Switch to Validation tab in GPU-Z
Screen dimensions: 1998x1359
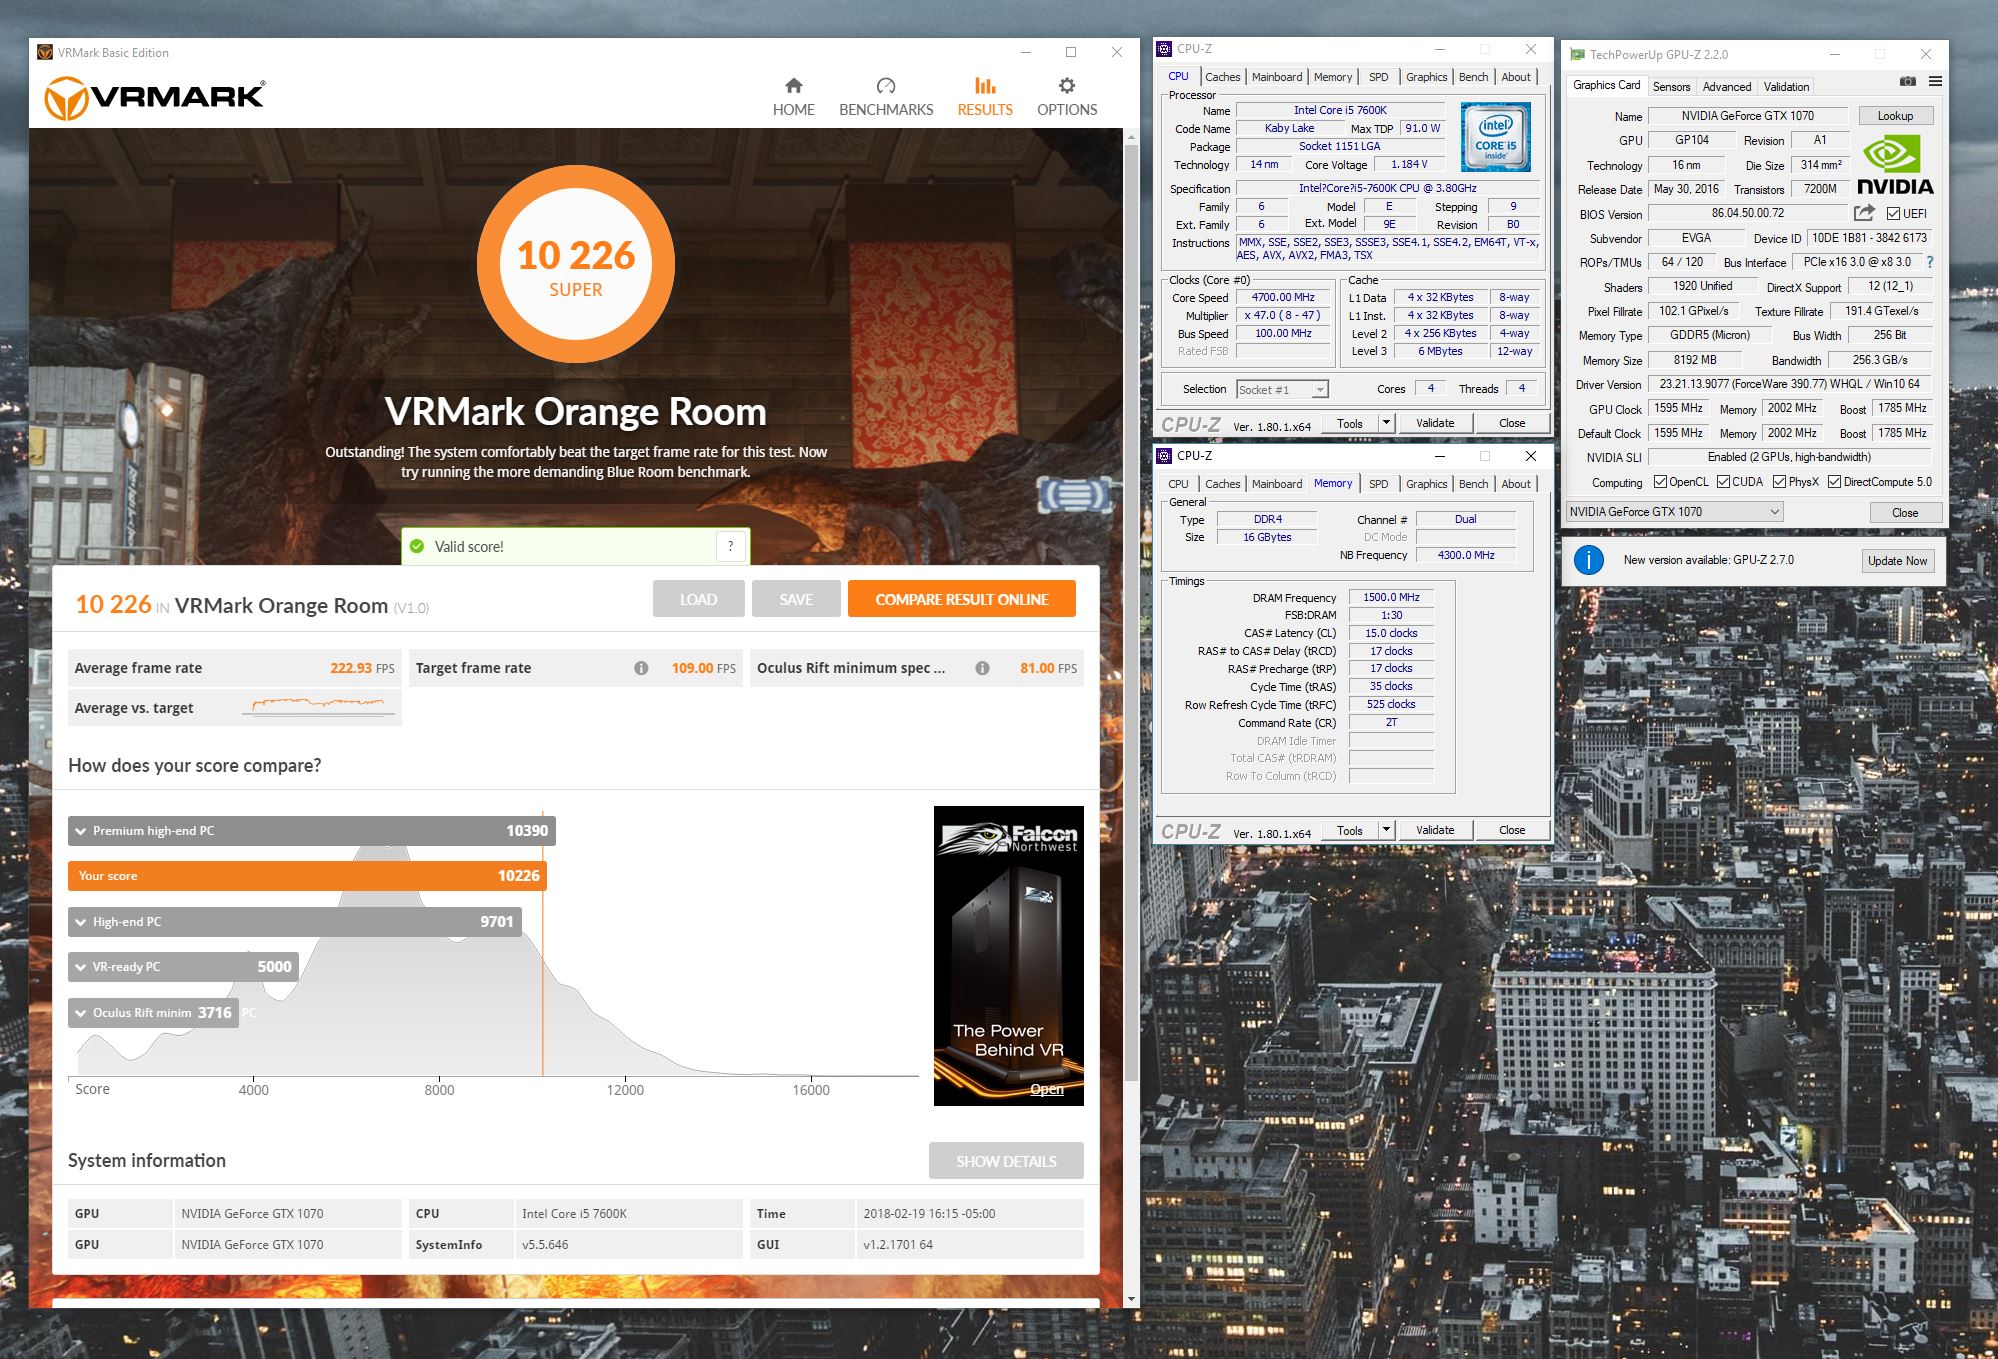coord(1786,87)
